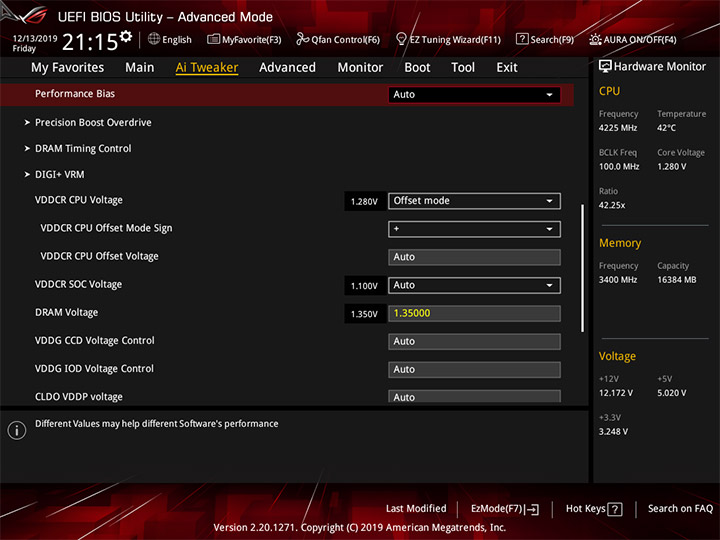Click the 21:15 clock display
Viewport: 720px width, 540px height.
pyautogui.click(x=90, y=42)
